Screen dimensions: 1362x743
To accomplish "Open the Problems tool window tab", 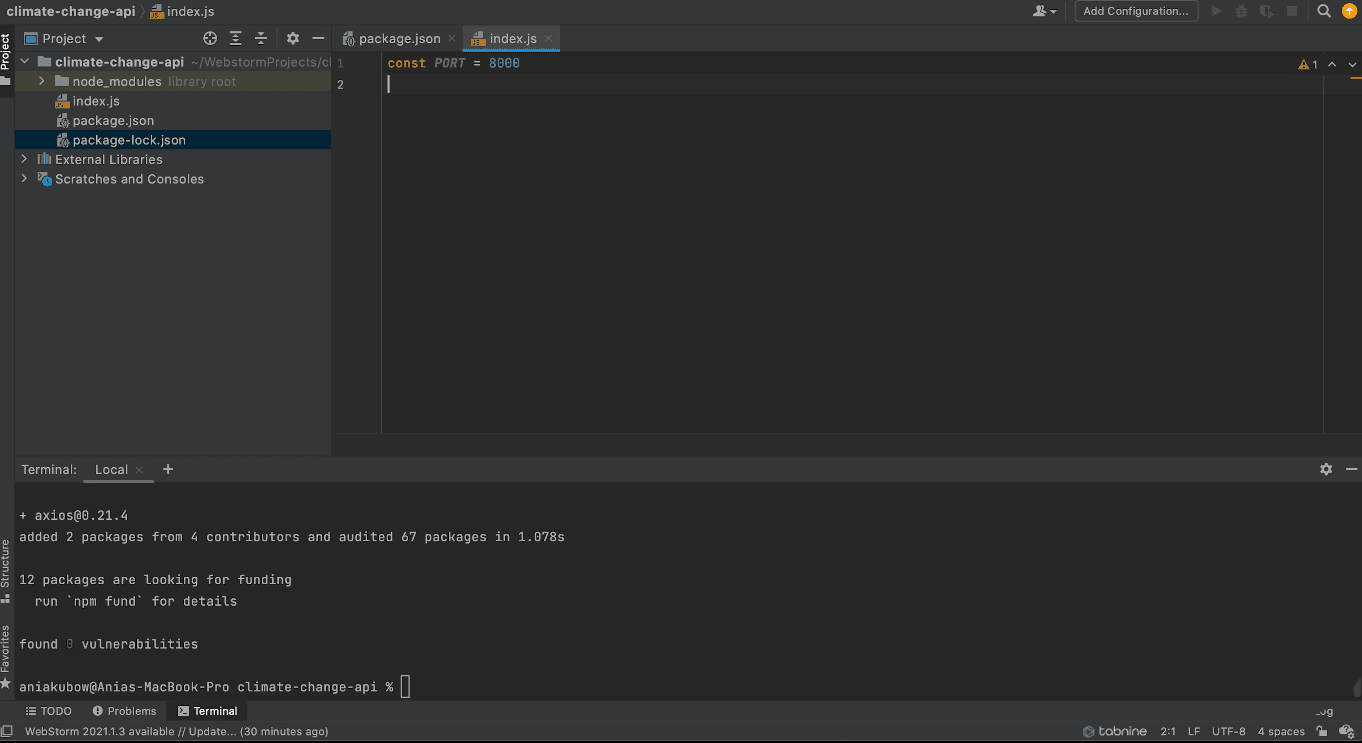I will (x=124, y=711).
